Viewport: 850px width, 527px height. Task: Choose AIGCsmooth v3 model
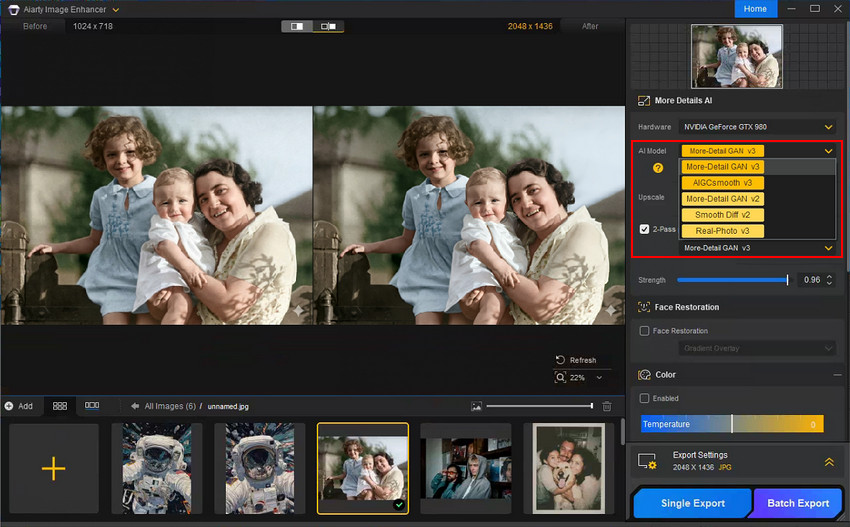[723, 183]
